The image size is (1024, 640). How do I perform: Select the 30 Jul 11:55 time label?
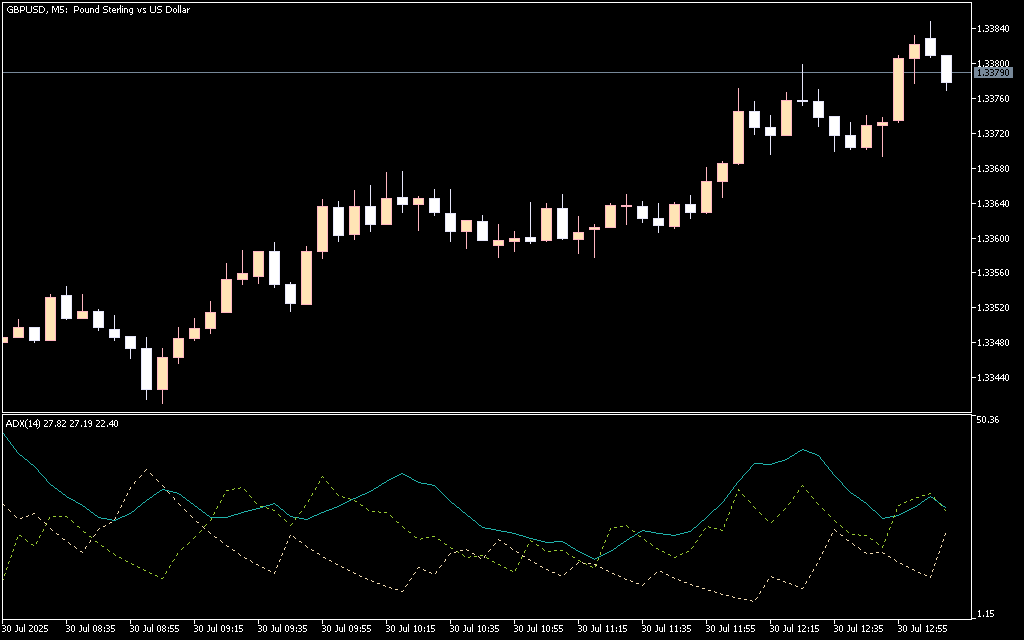point(730,630)
